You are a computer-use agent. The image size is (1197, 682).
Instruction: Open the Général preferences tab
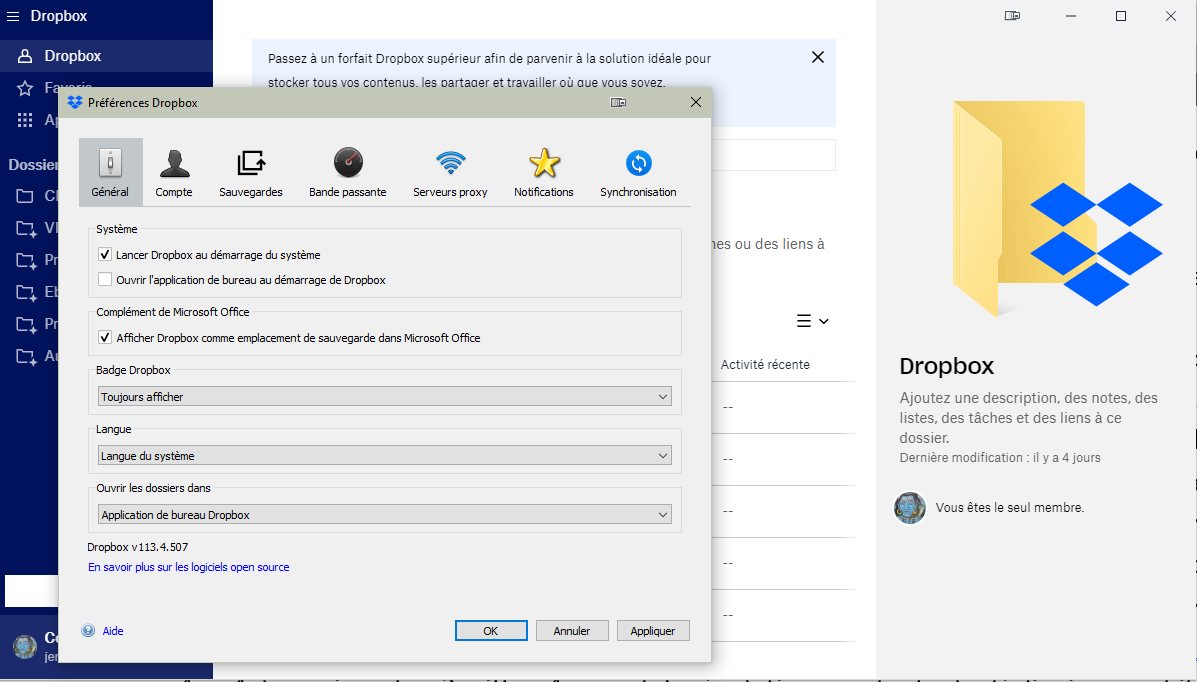tap(110, 172)
